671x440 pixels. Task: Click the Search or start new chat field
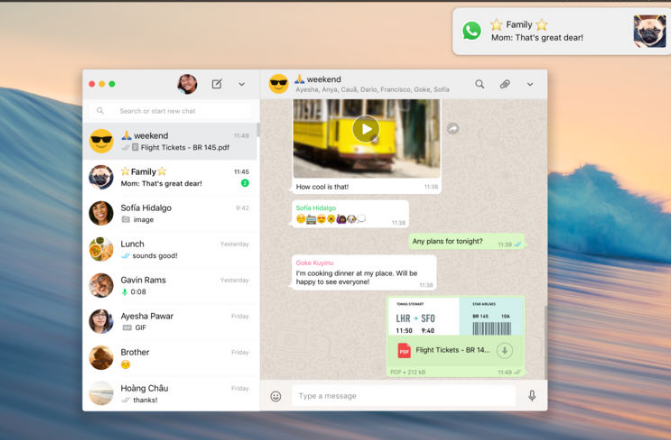point(171,111)
